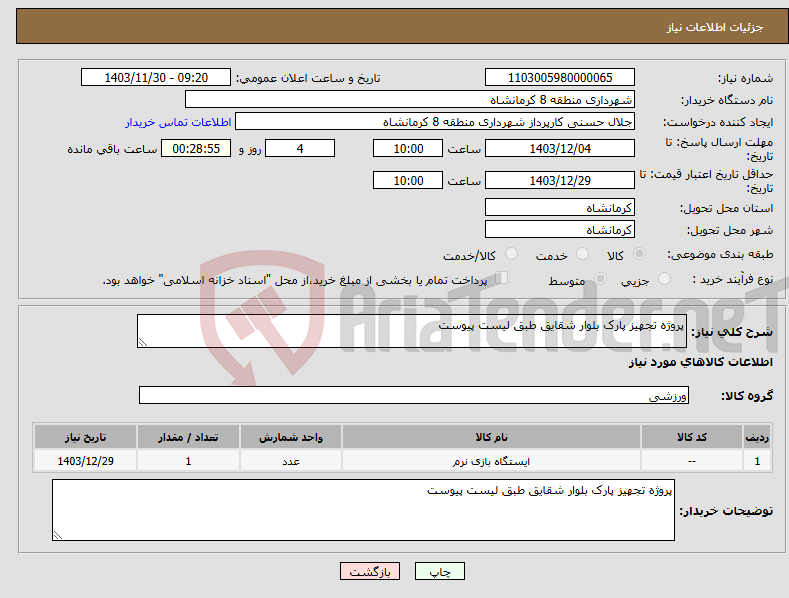
Task: Click the کد کالا column header
Action: coord(692,437)
